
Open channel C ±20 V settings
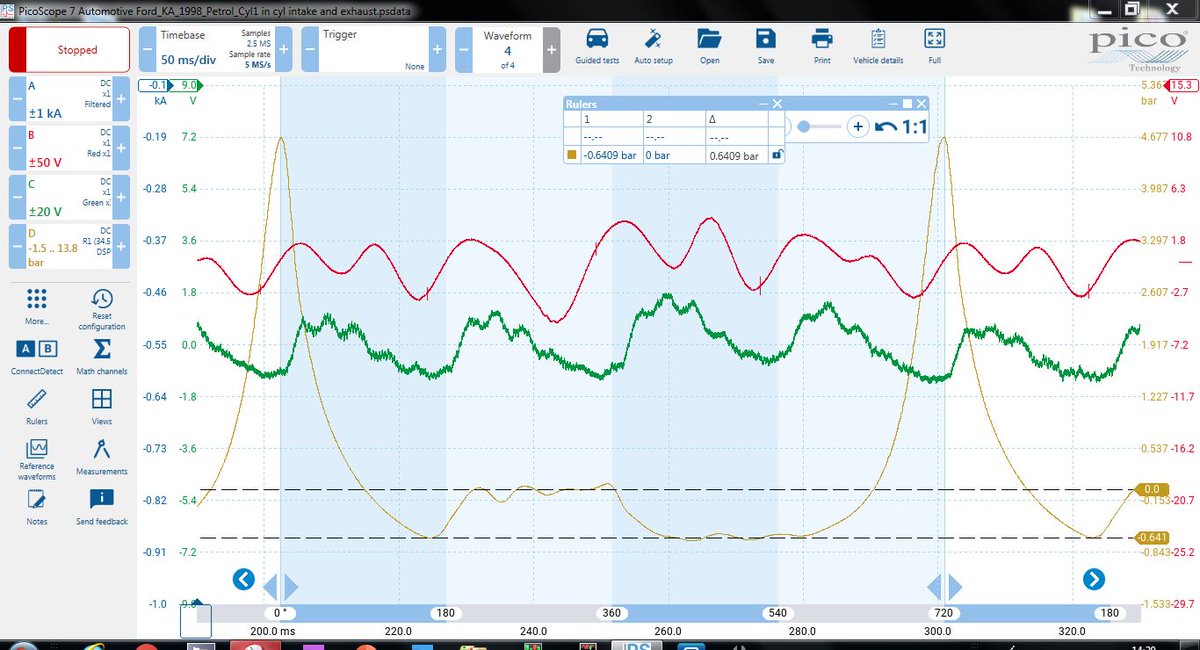click(x=69, y=197)
